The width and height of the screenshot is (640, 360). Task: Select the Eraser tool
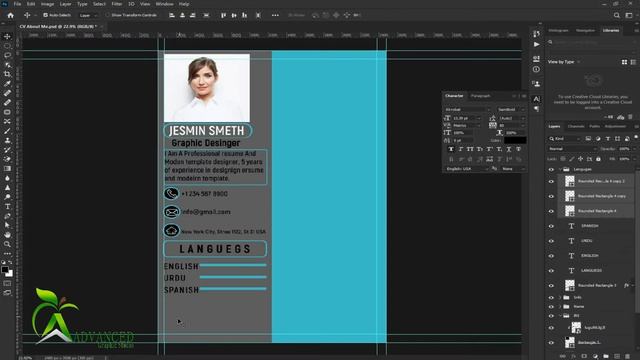(x=7, y=159)
